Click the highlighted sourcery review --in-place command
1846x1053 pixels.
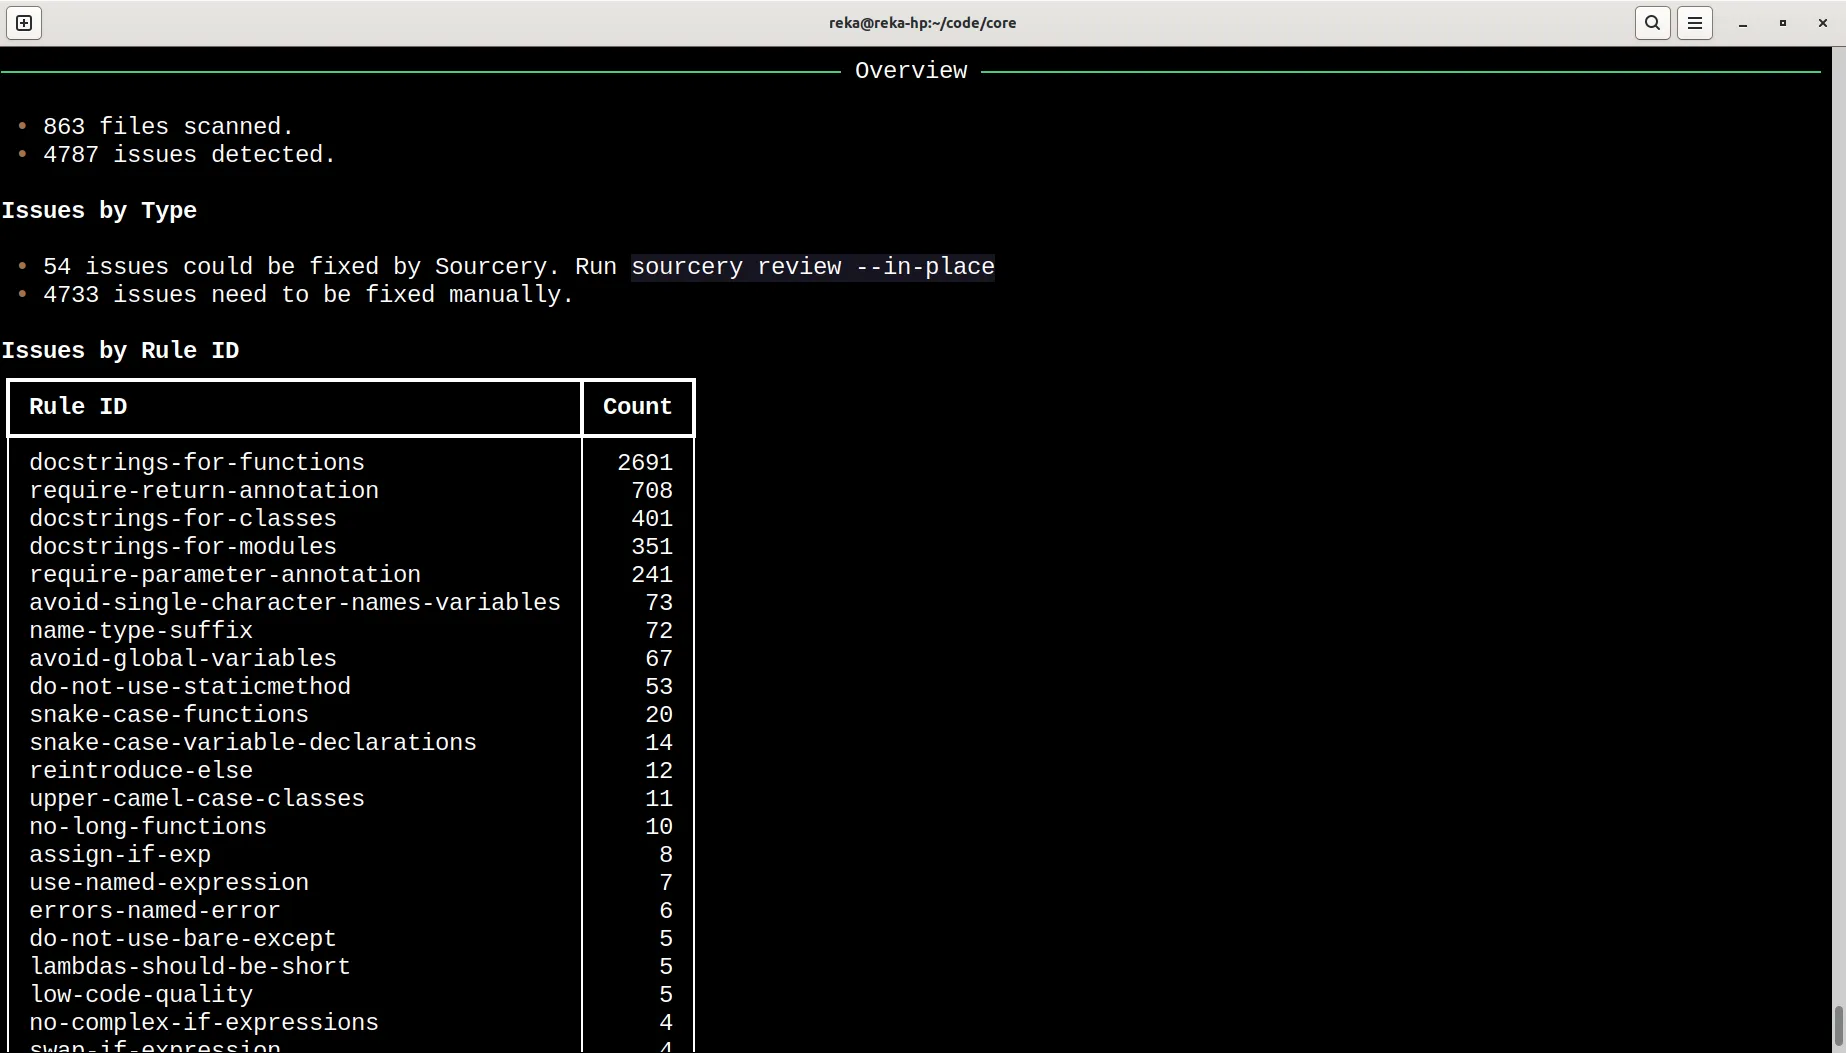pyautogui.click(x=811, y=267)
